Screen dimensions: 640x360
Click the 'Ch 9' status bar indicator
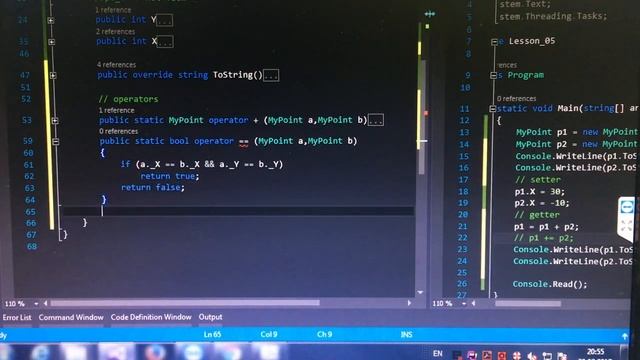(x=324, y=334)
